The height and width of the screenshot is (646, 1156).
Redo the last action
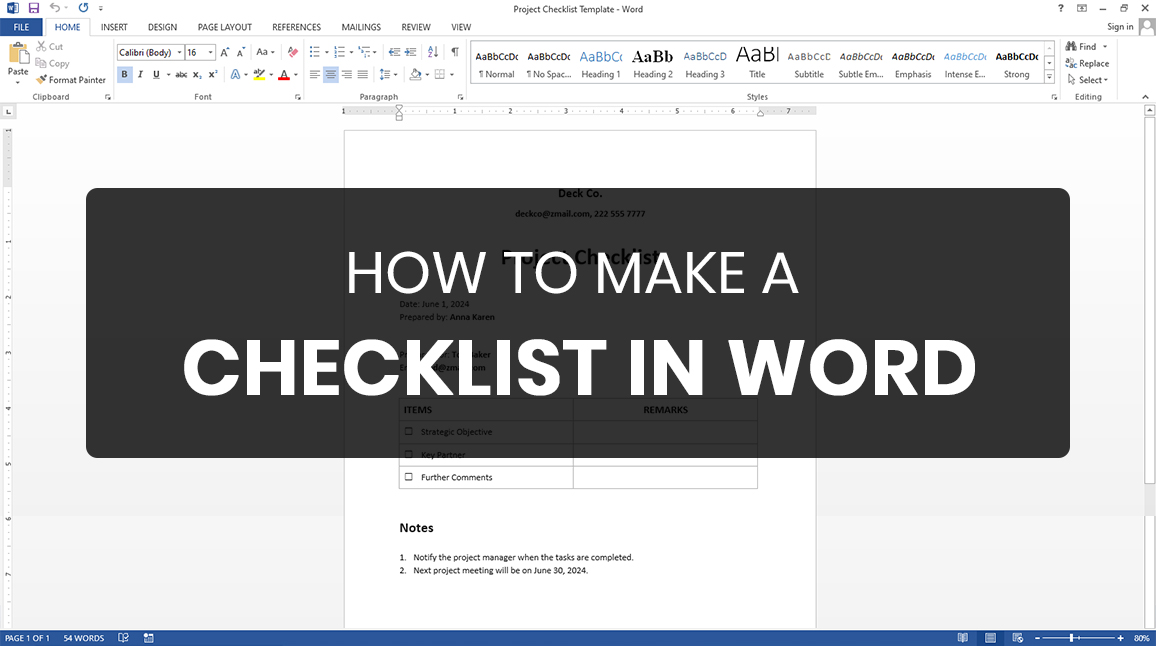point(83,8)
